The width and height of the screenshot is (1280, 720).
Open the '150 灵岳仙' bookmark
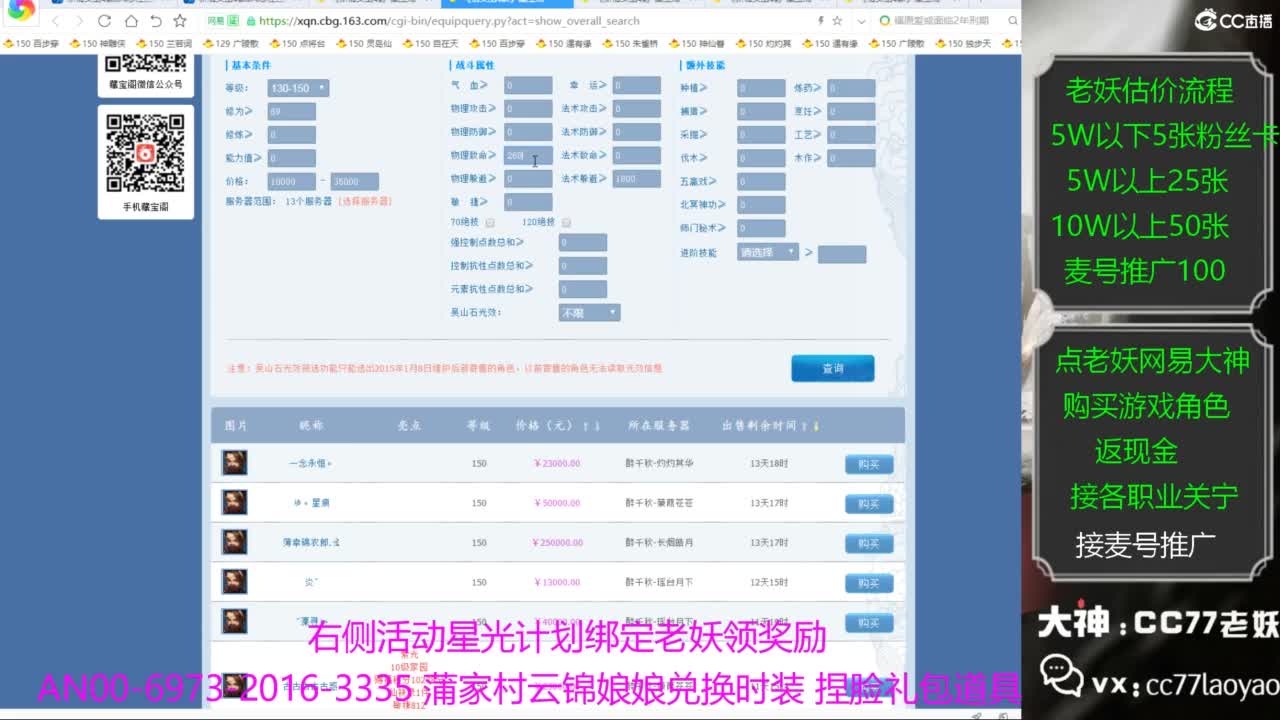[x=364, y=43]
